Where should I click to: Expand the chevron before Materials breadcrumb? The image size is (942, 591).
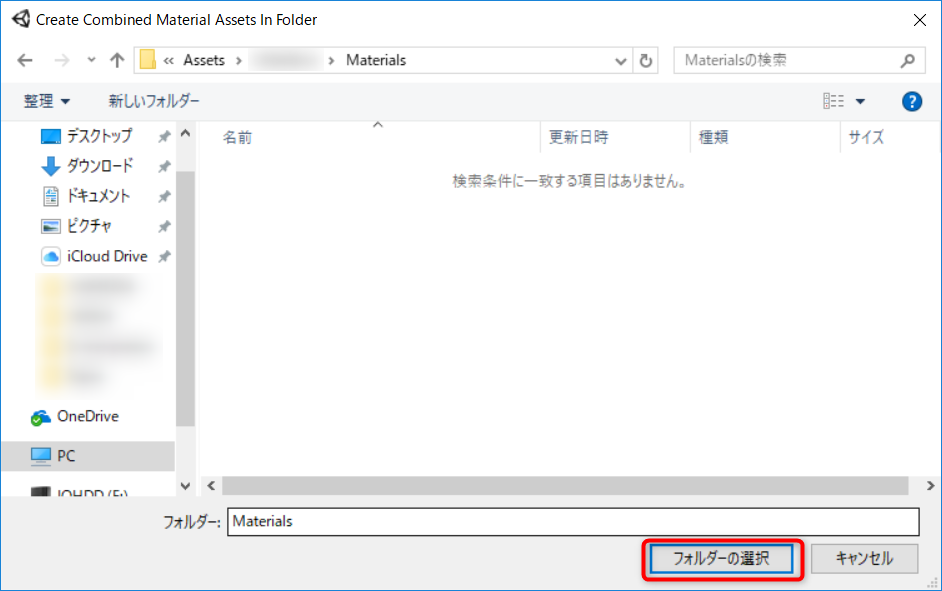(x=331, y=61)
